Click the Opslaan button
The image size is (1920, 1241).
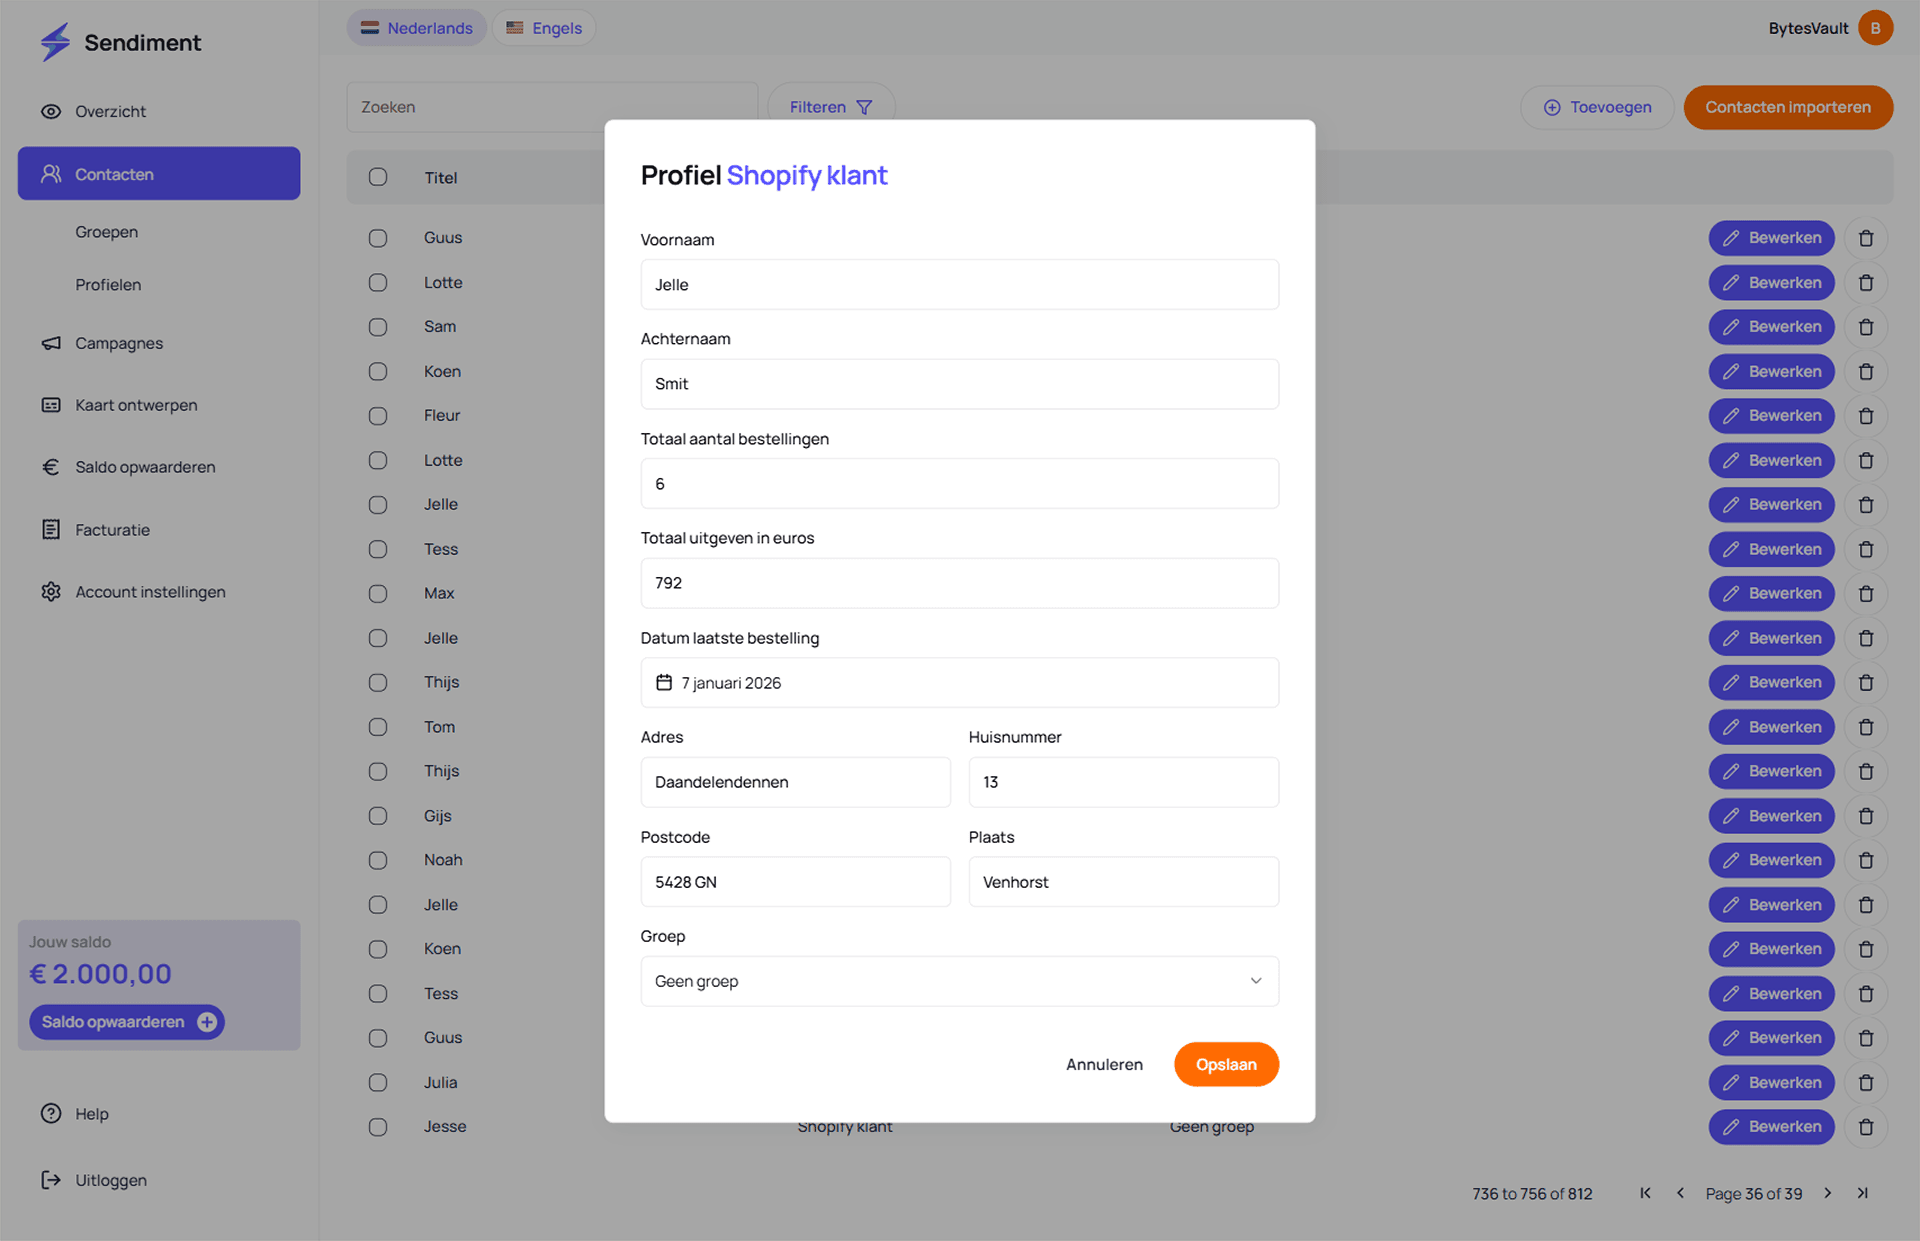pos(1225,1064)
